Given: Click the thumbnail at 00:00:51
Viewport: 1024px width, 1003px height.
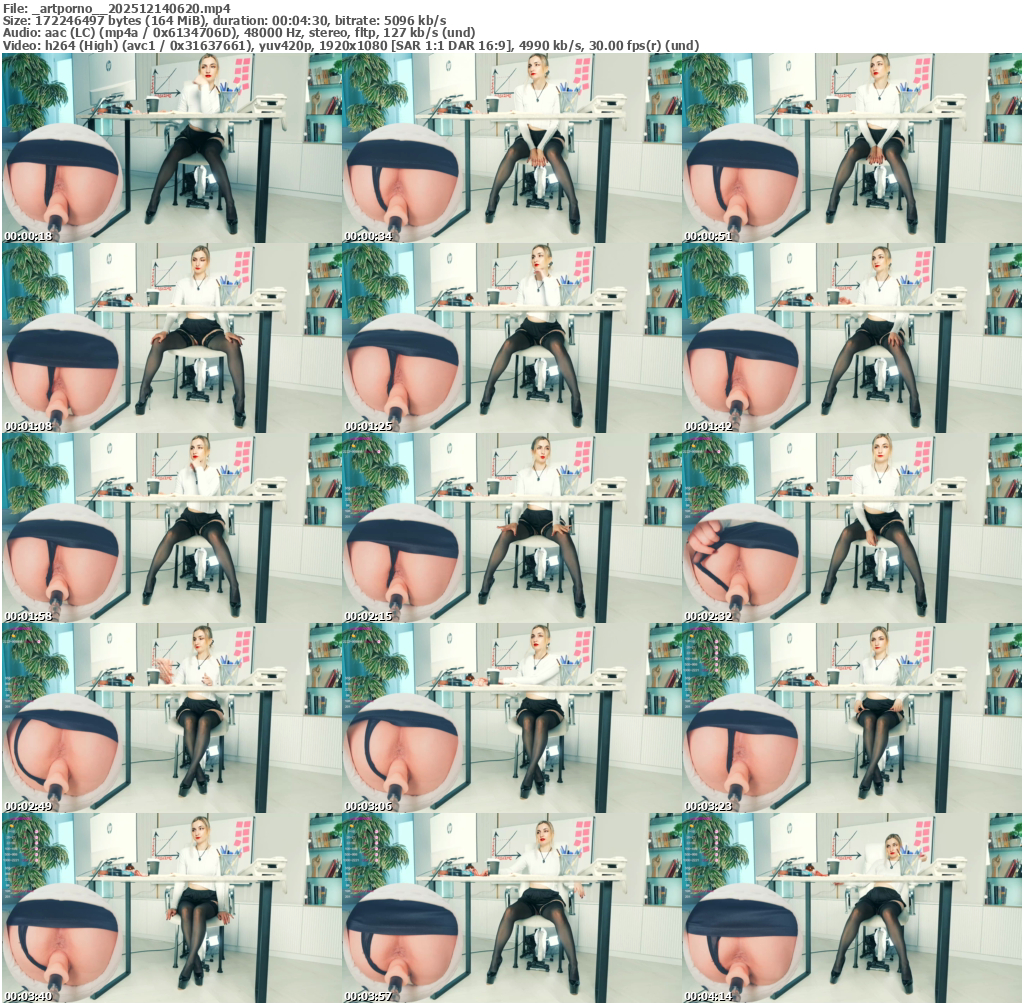Looking at the screenshot, I should tap(852, 148).
